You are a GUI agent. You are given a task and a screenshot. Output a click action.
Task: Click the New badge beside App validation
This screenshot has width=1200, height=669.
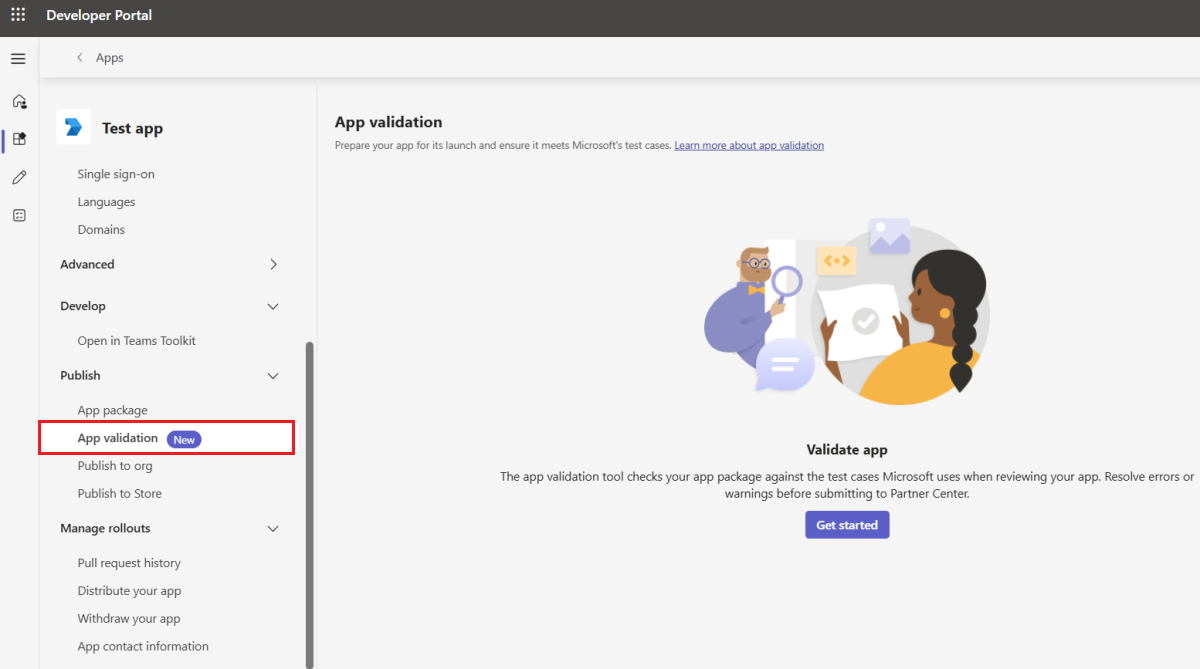coord(184,439)
